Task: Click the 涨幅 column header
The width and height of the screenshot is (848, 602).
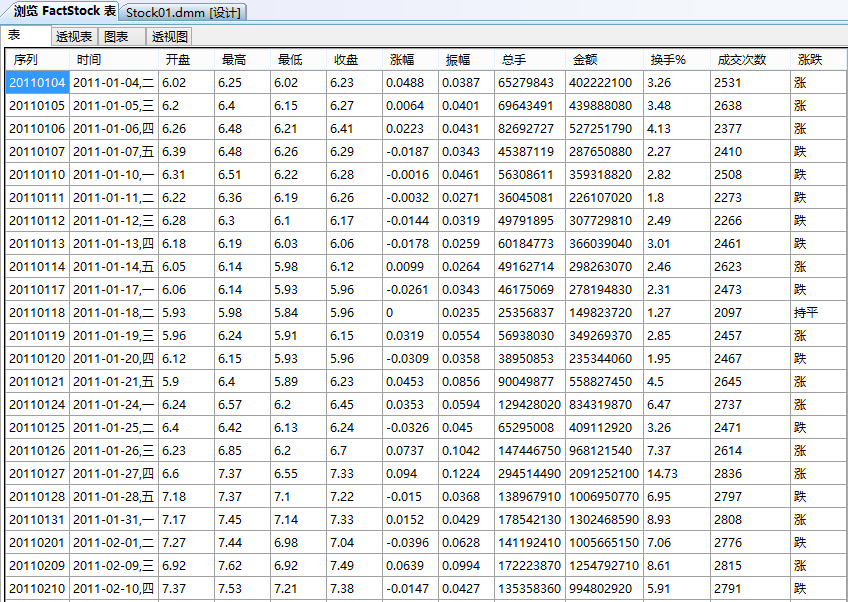Action: pos(410,59)
